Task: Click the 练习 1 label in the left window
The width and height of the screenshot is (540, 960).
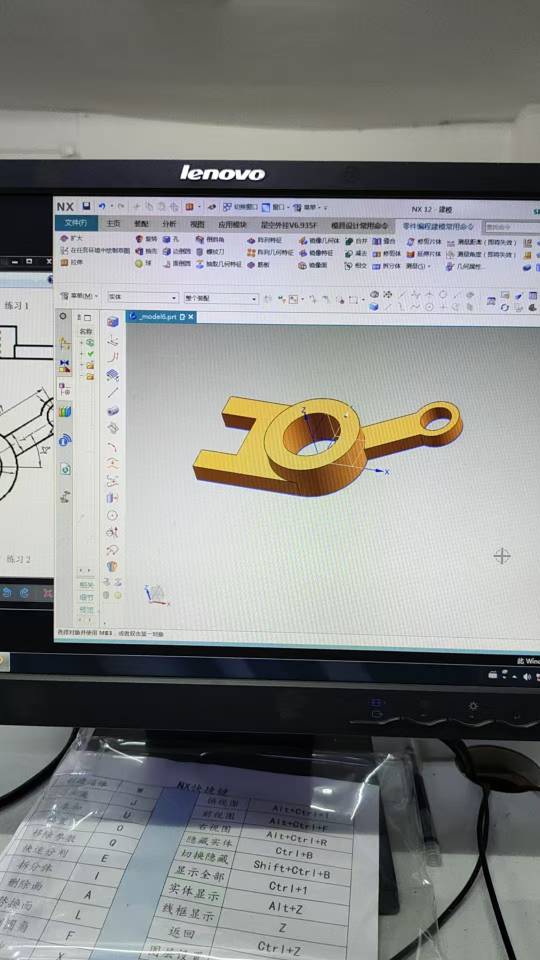Action: [17, 305]
